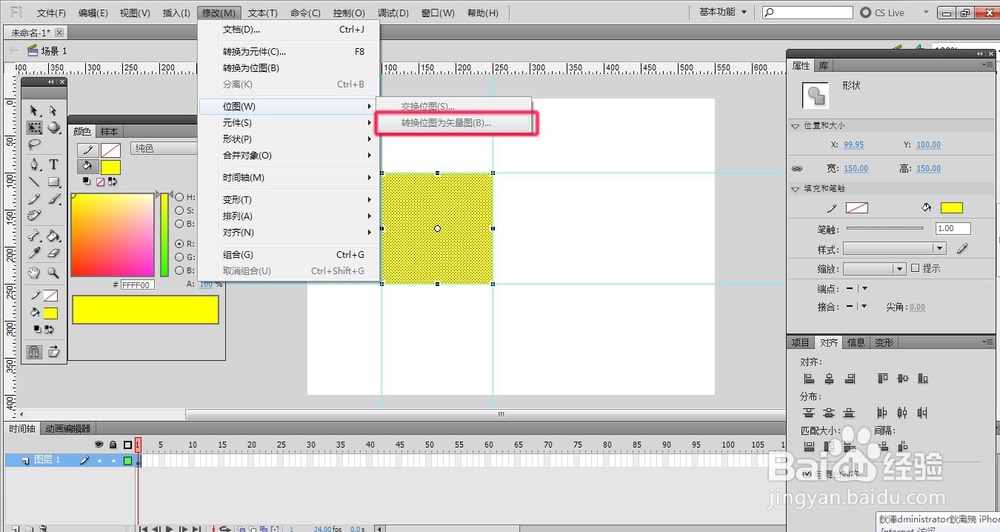
Task: Click lock width and height link icon
Action: (x=797, y=168)
